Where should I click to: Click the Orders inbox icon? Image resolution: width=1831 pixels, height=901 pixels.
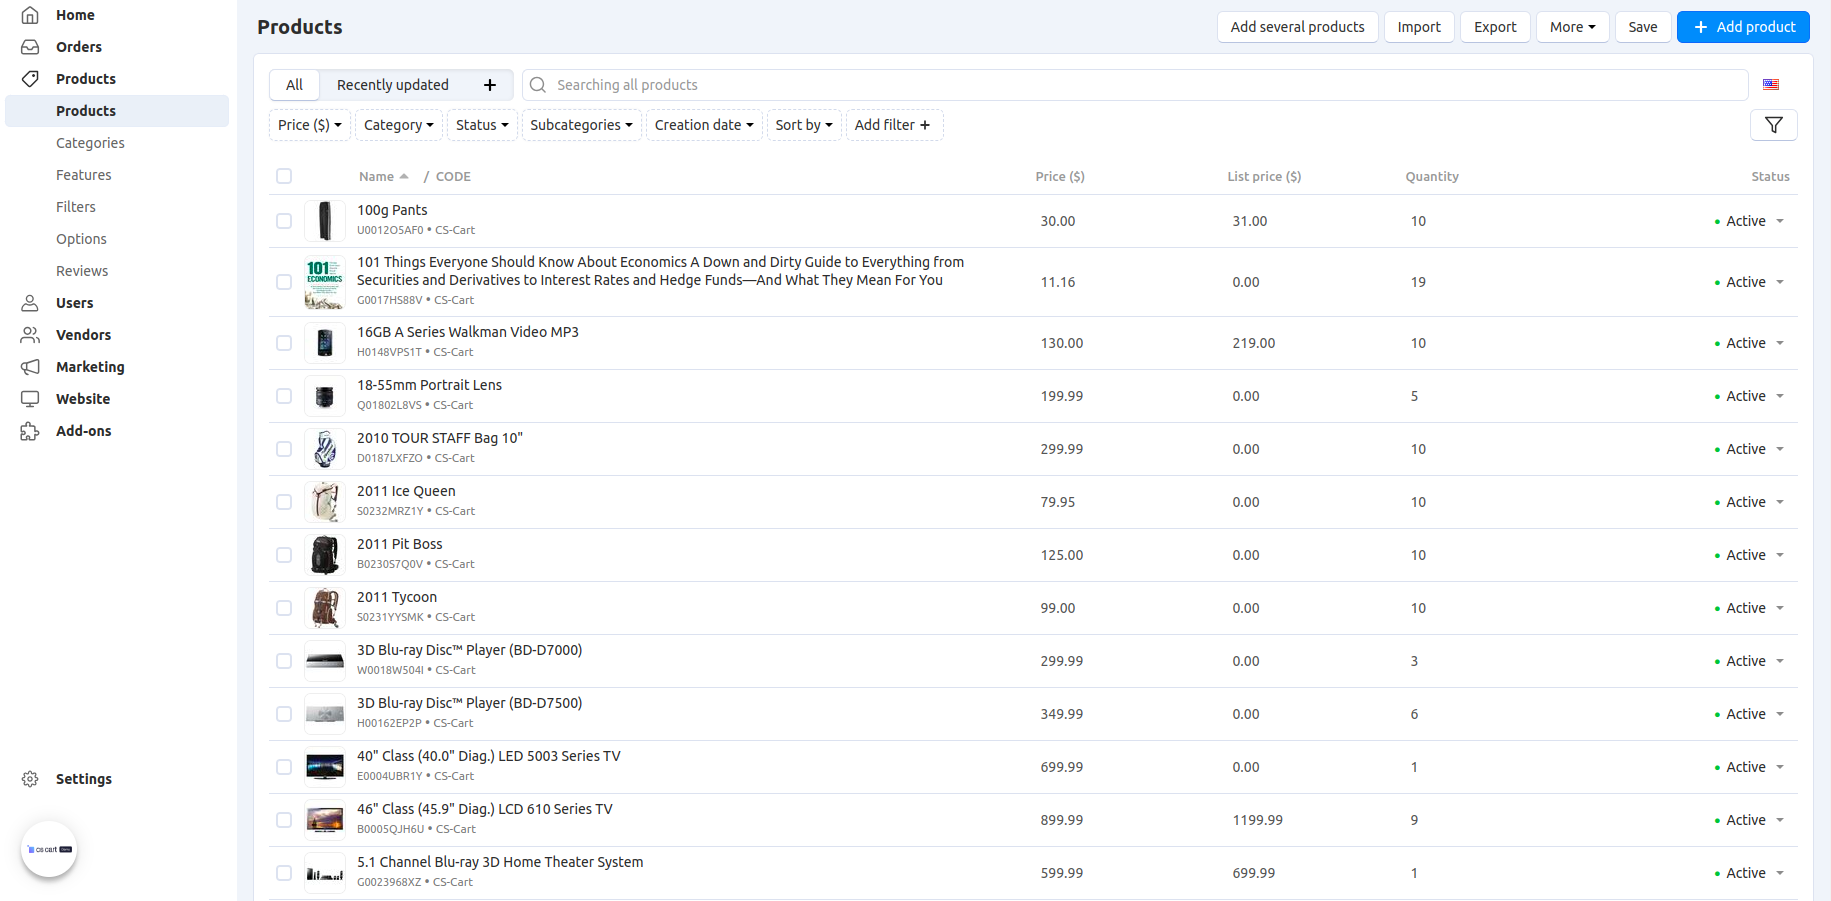[30, 47]
